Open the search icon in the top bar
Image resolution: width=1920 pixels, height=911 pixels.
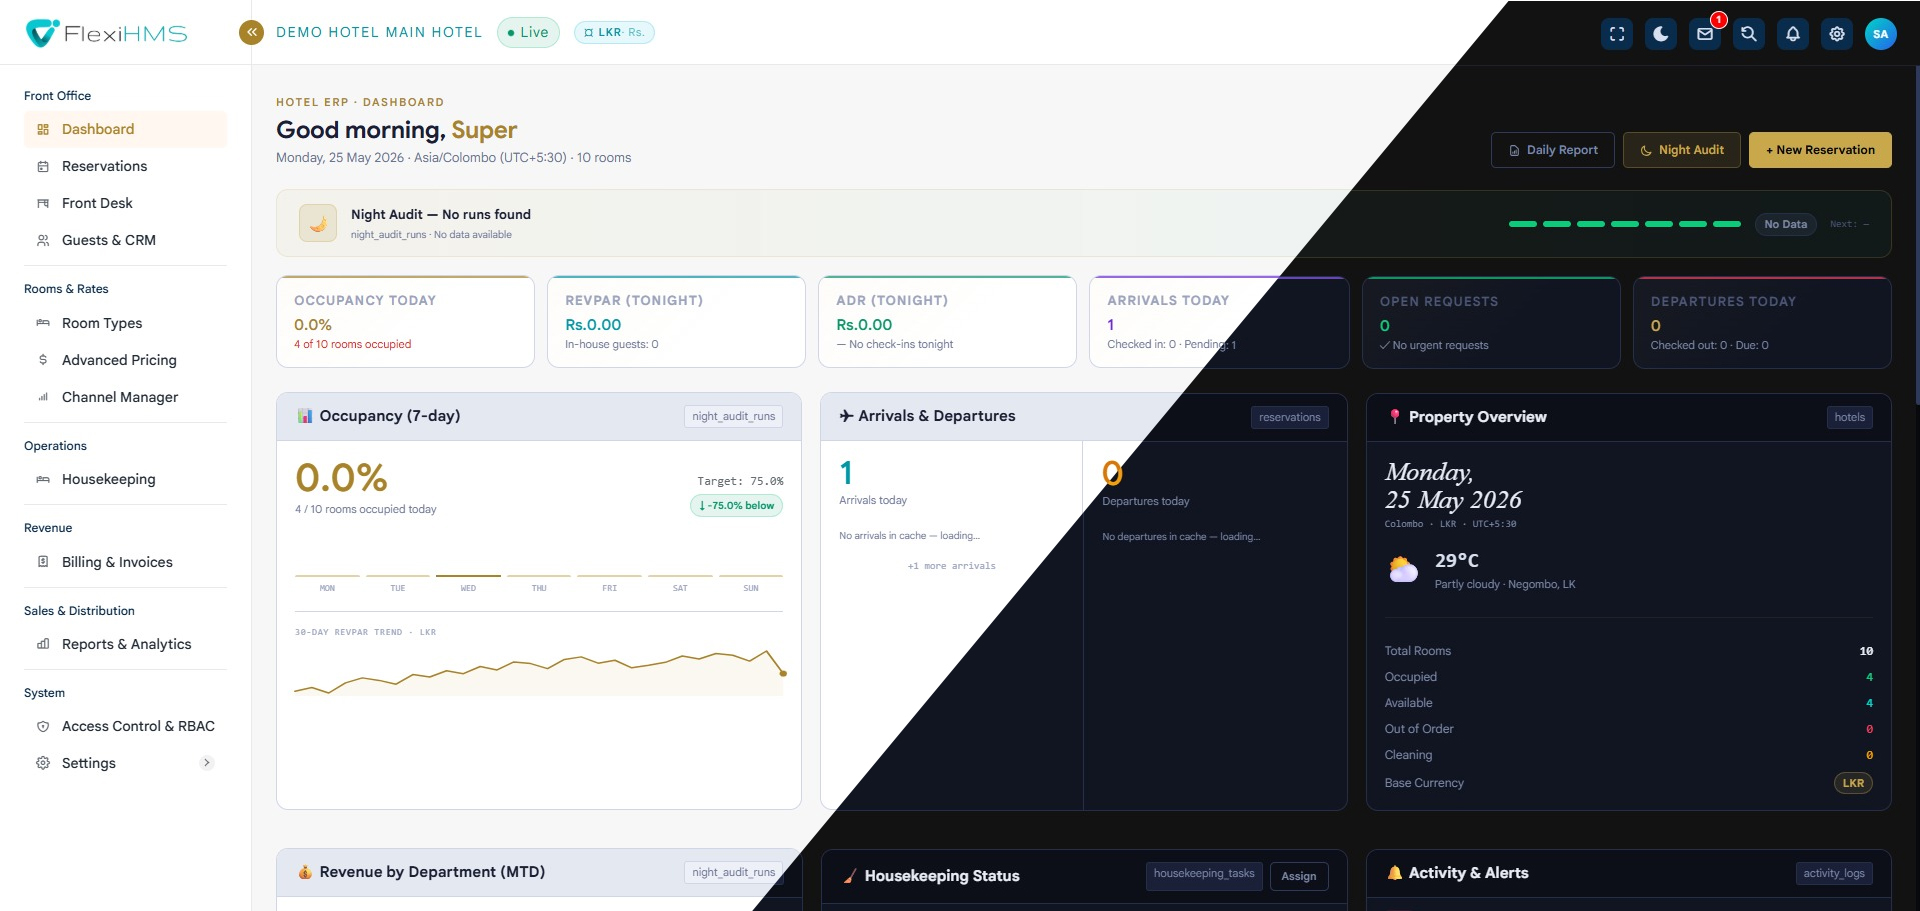coord(1749,34)
